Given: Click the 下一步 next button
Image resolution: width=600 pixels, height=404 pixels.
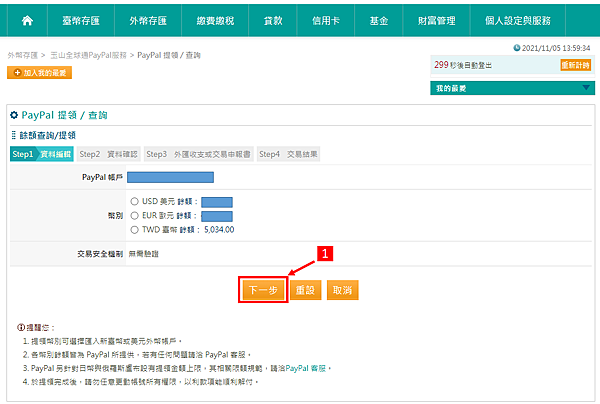Looking at the screenshot, I should click(263, 290).
